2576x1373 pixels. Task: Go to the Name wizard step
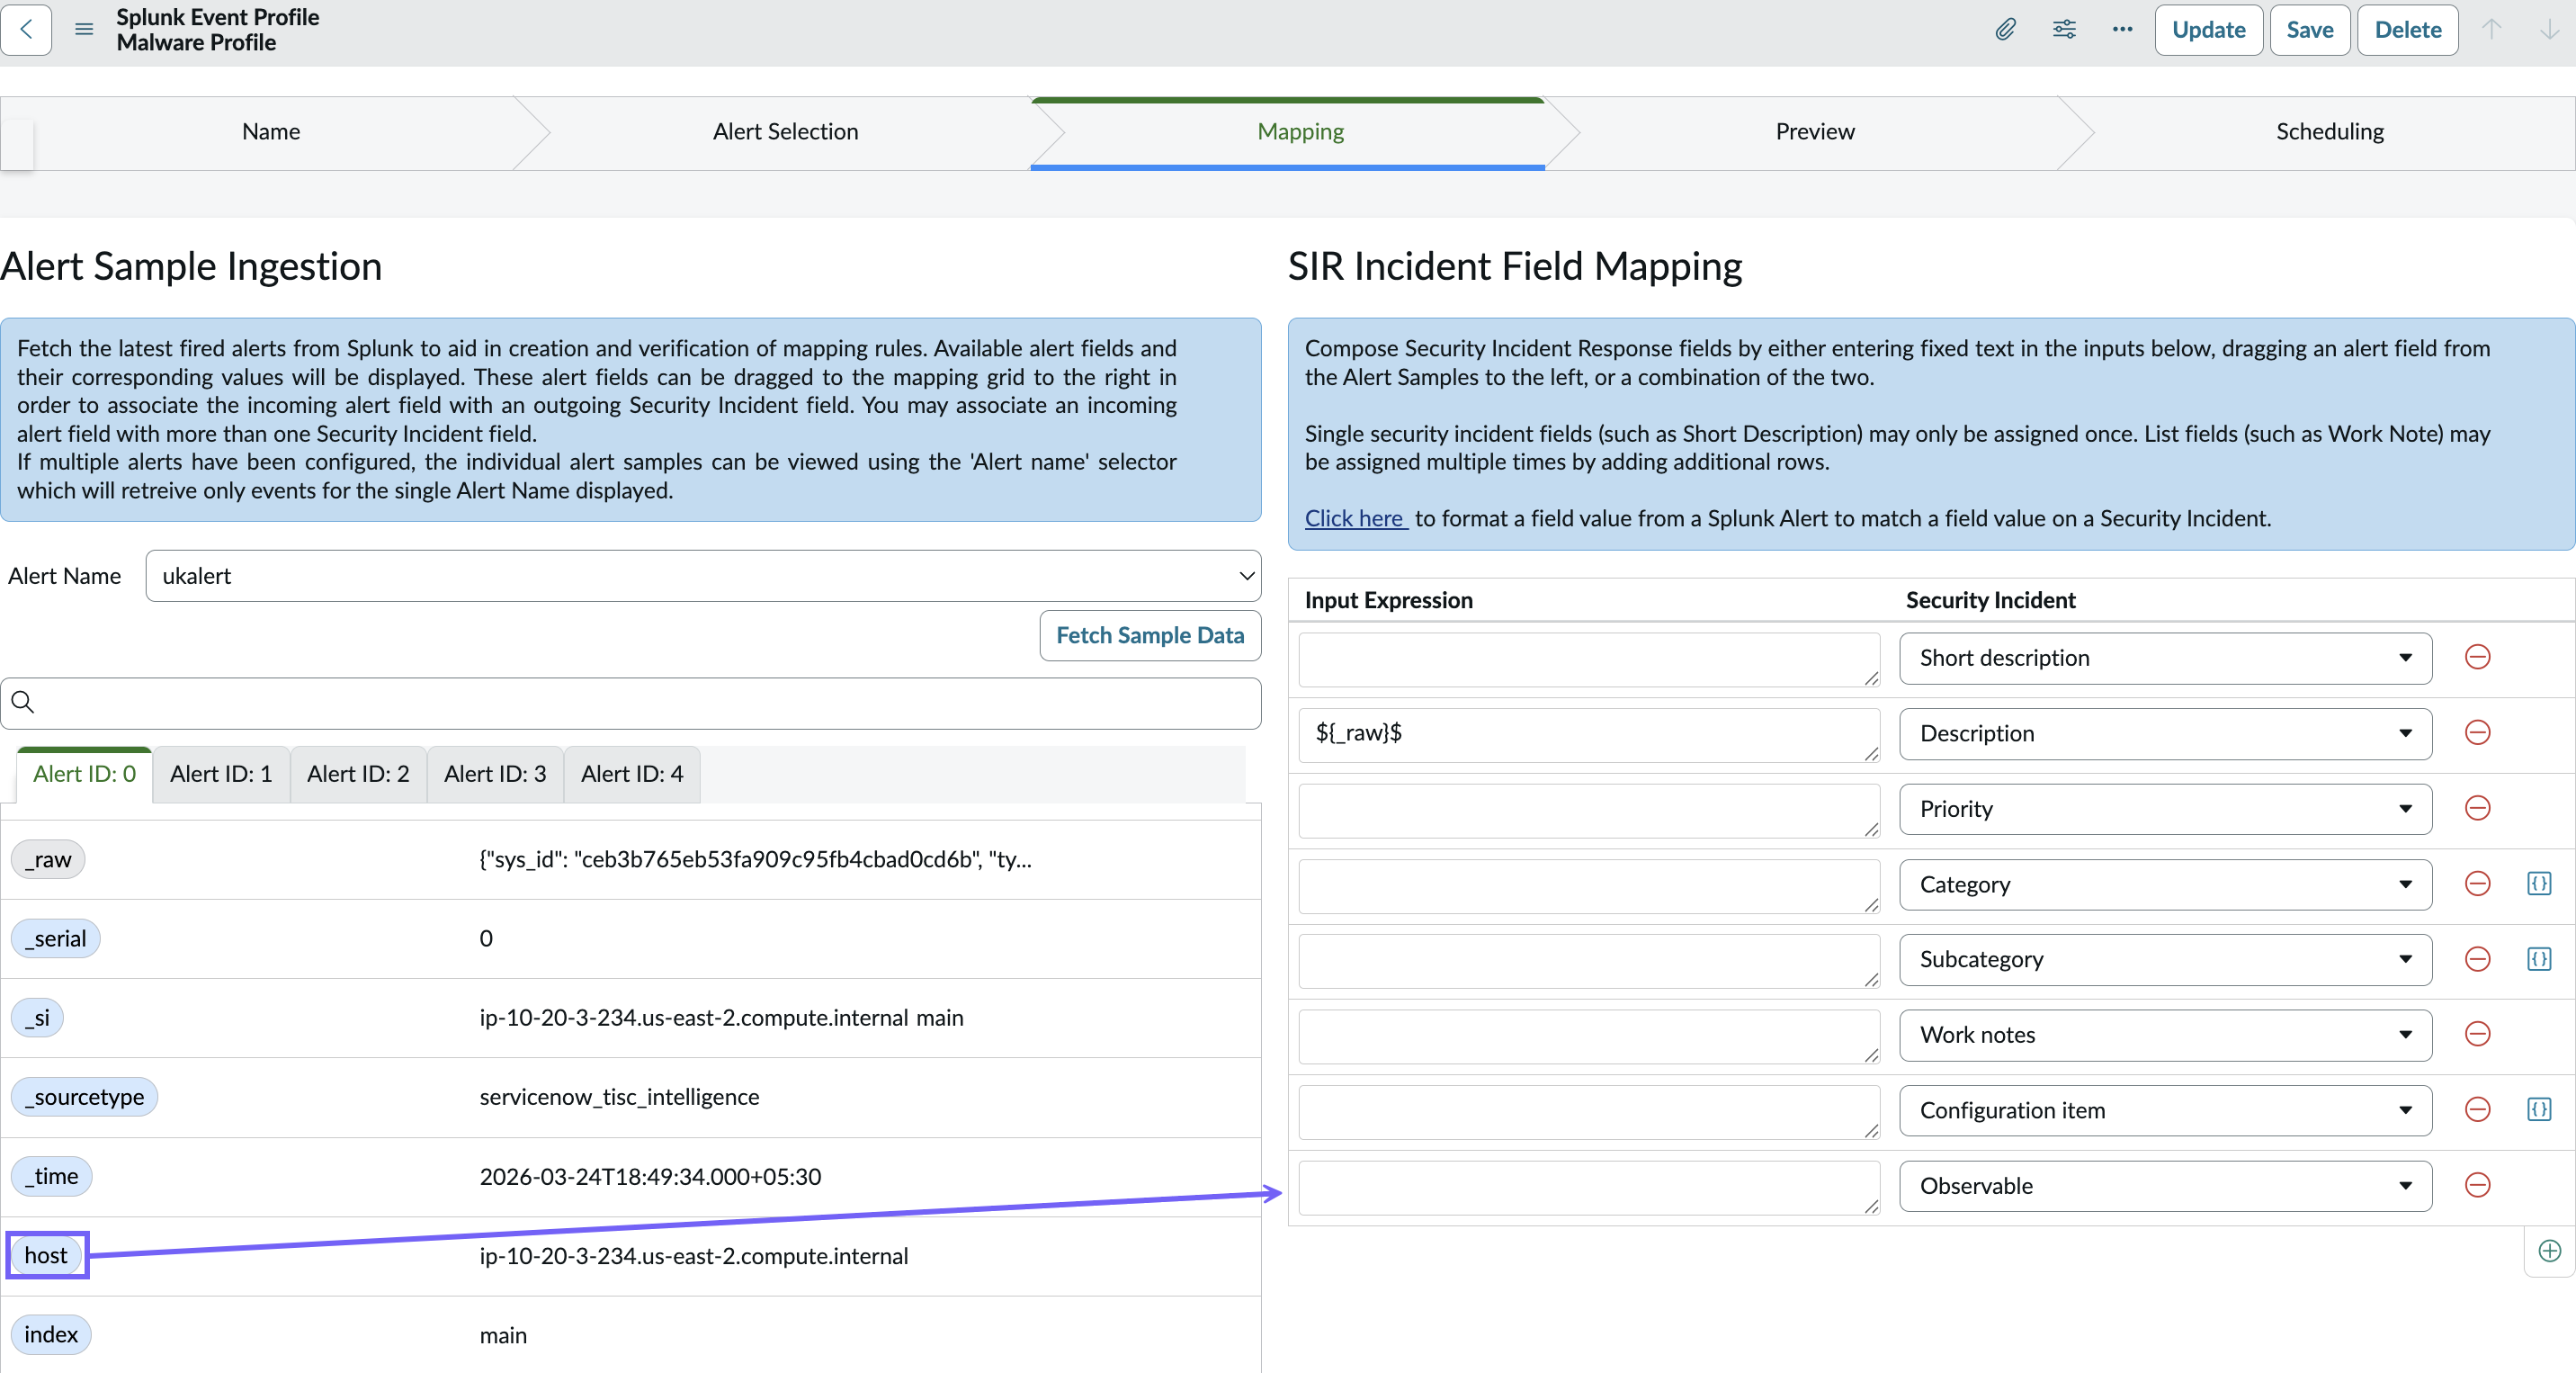click(271, 132)
